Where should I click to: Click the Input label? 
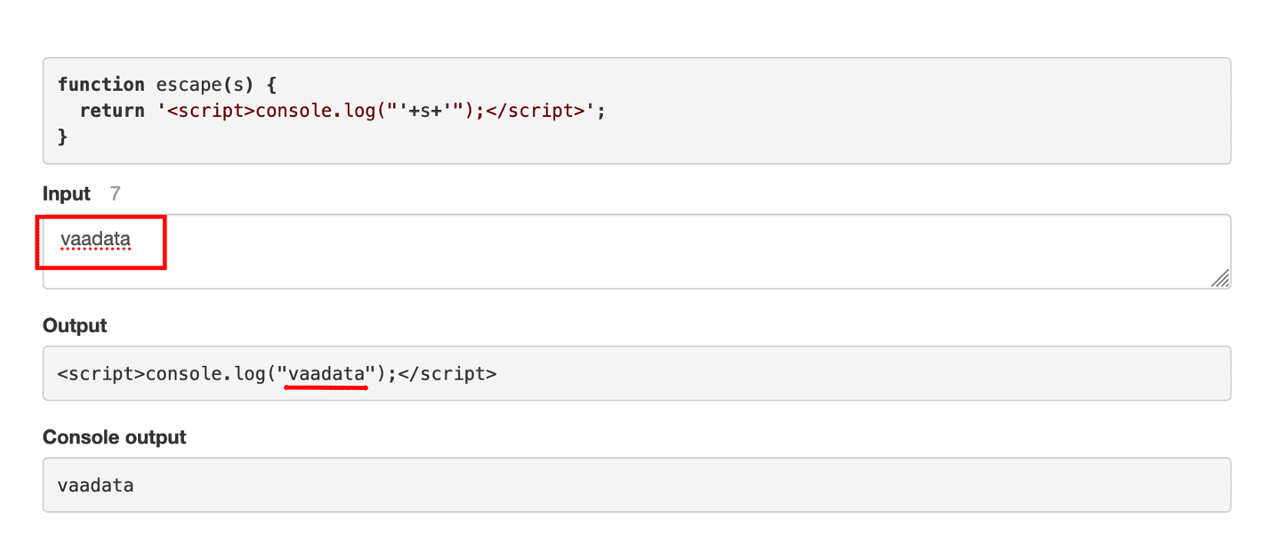tap(66, 194)
